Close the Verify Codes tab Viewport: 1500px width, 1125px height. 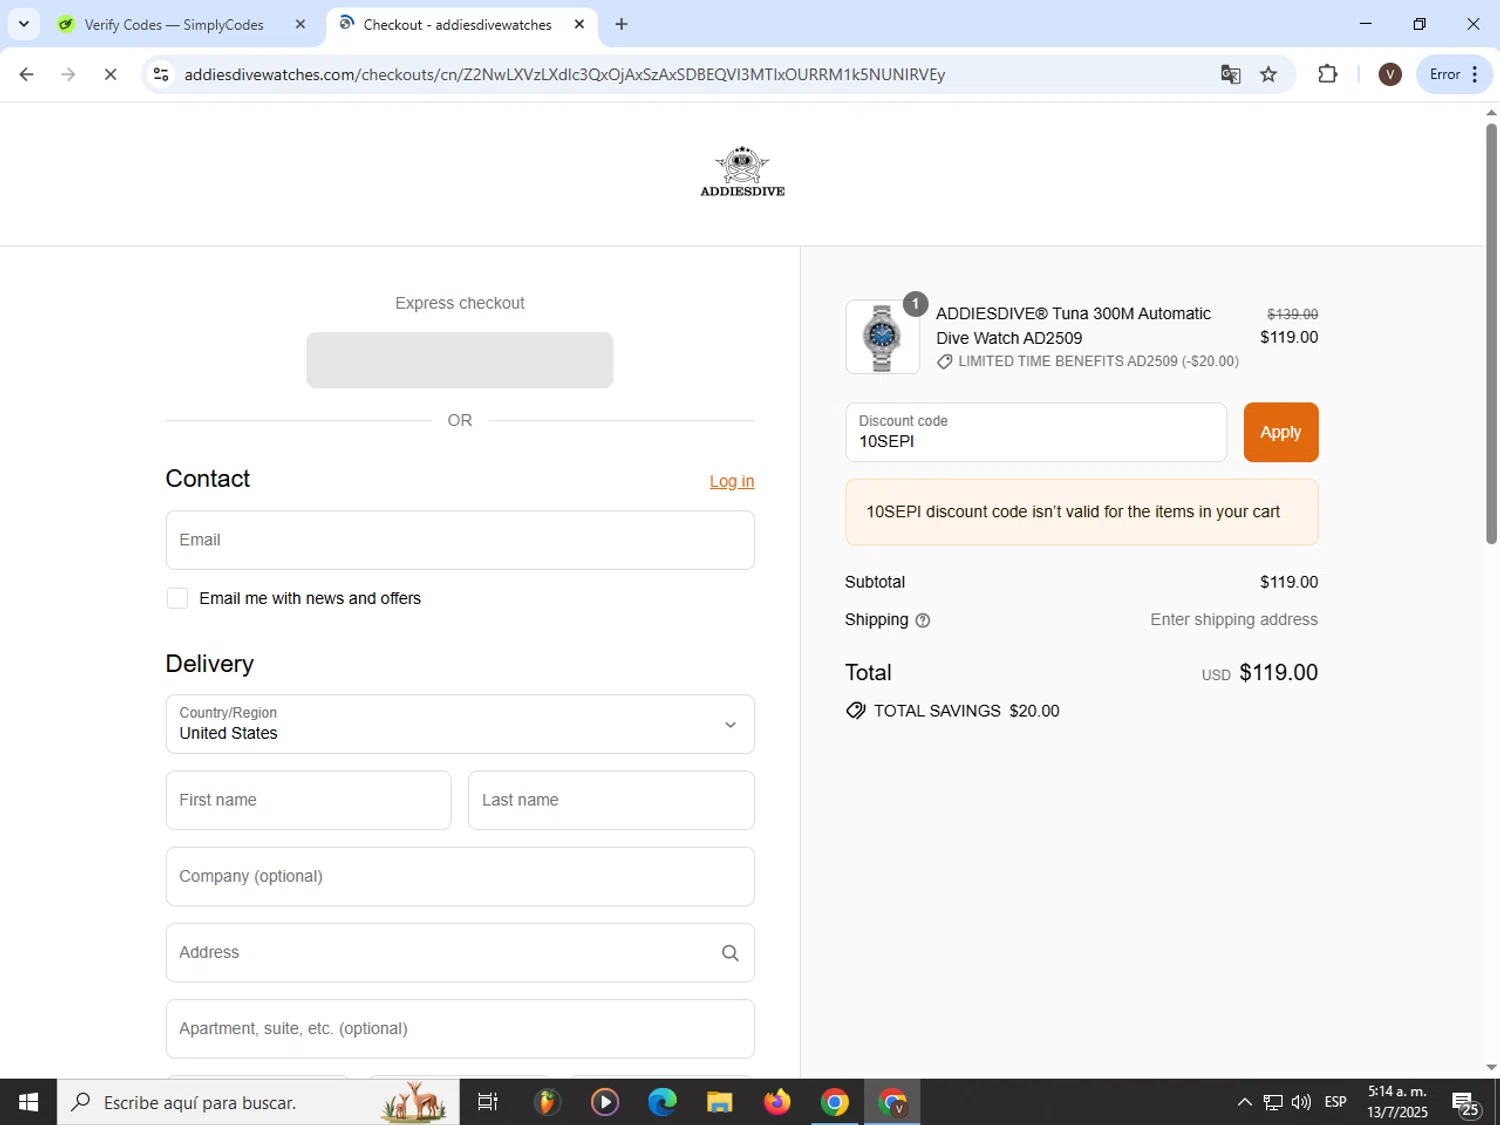click(300, 24)
